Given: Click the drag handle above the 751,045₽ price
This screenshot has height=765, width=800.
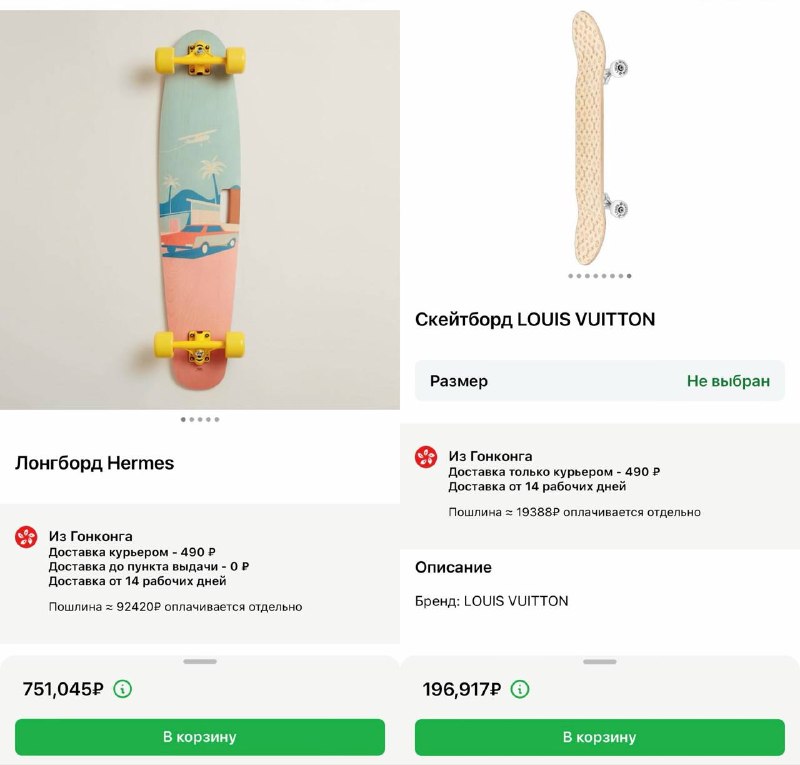Looking at the screenshot, I should (x=200, y=661).
